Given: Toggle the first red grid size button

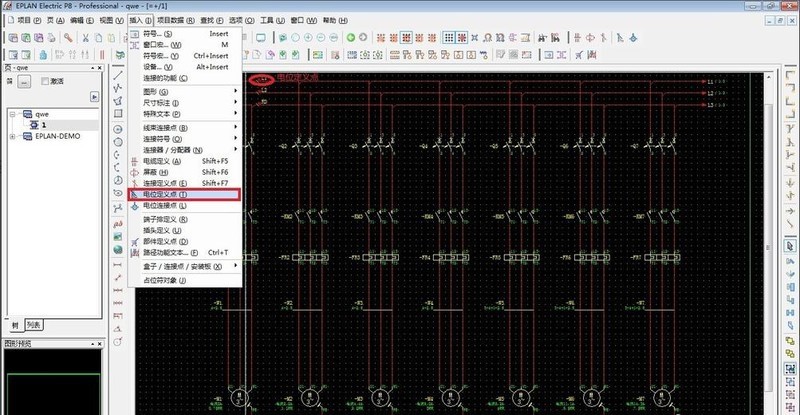Looking at the screenshot, I should pyautogui.click(x=381, y=38).
